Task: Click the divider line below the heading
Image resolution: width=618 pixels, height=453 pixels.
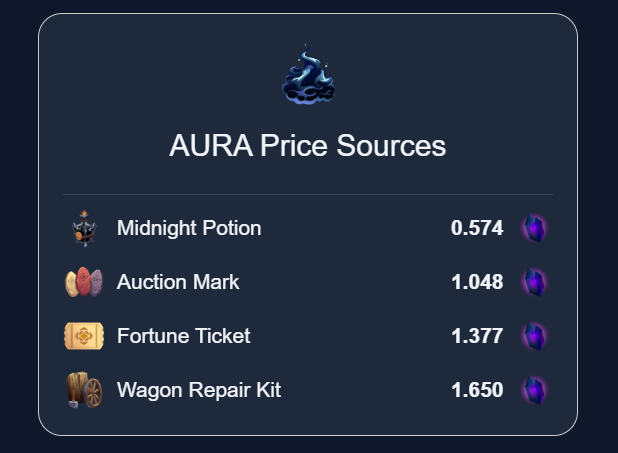Action: pyautogui.click(x=308, y=193)
